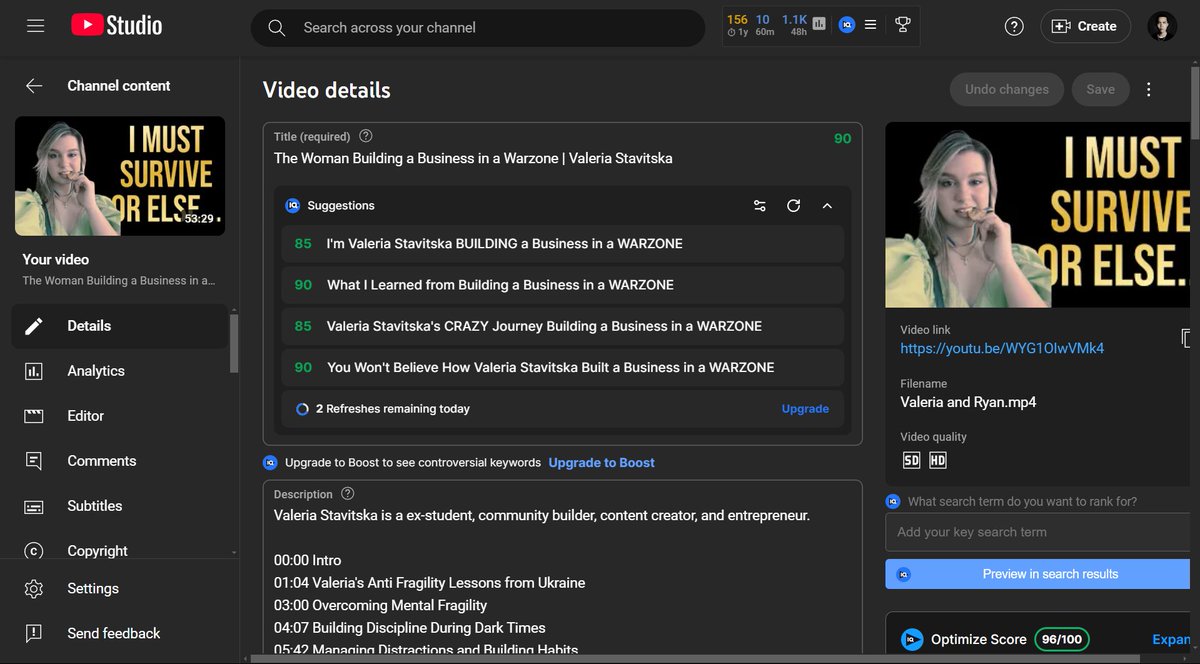The height and width of the screenshot is (664, 1200).
Task: Click the "00:00 Intro" description line
Action: 308,560
